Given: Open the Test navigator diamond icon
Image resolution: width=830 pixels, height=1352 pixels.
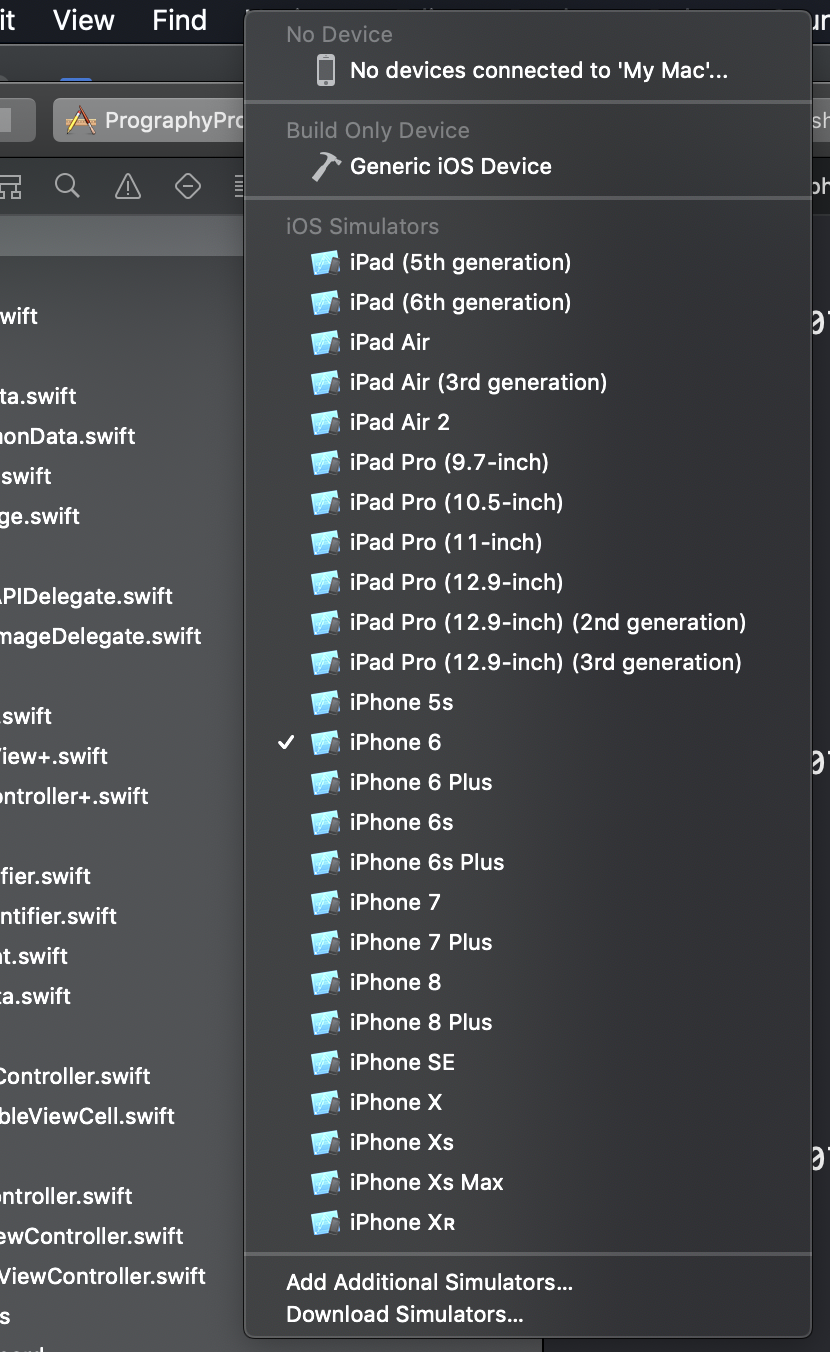Looking at the screenshot, I should 188,186.
